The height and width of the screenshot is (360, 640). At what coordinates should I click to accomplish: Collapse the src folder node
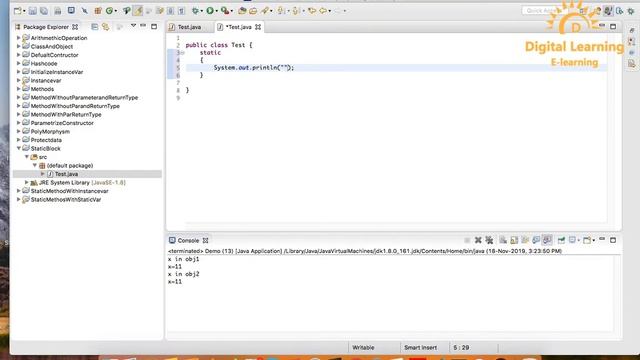27,157
